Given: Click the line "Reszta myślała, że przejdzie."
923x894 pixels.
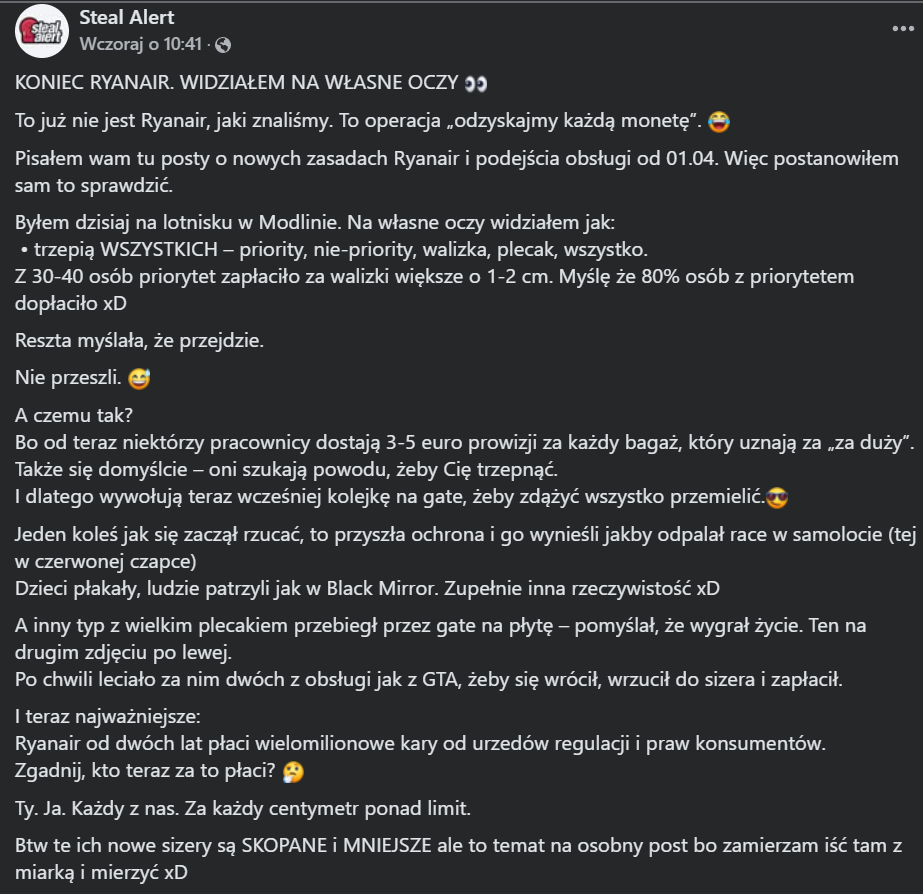Looking at the screenshot, I should point(140,341).
